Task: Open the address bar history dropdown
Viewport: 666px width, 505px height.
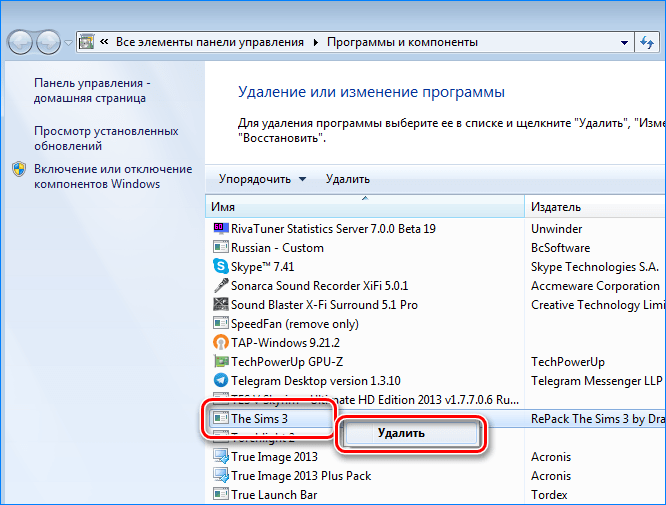Action: [x=624, y=42]
